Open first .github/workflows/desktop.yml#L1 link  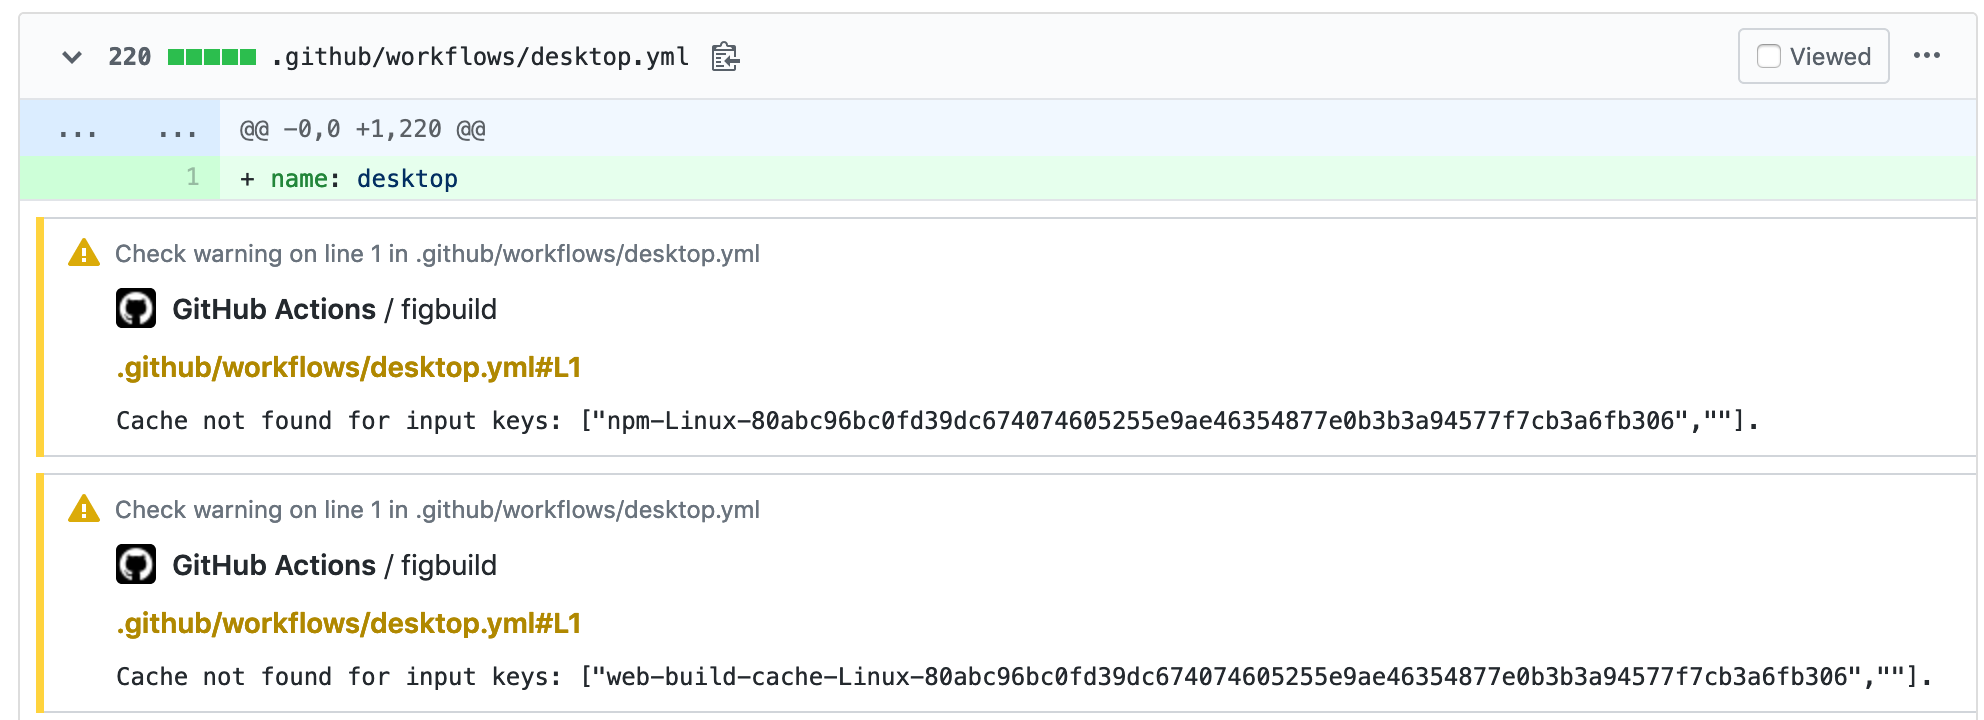click(x=349, y=367)
